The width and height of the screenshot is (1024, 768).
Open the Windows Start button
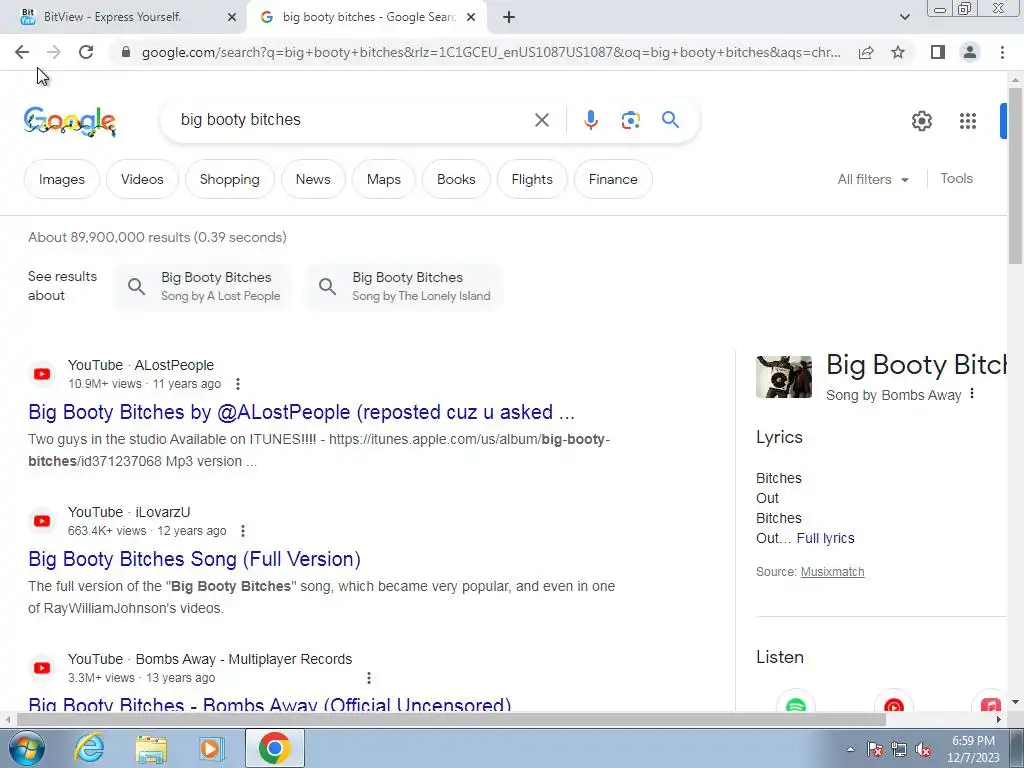coord(27,748)
